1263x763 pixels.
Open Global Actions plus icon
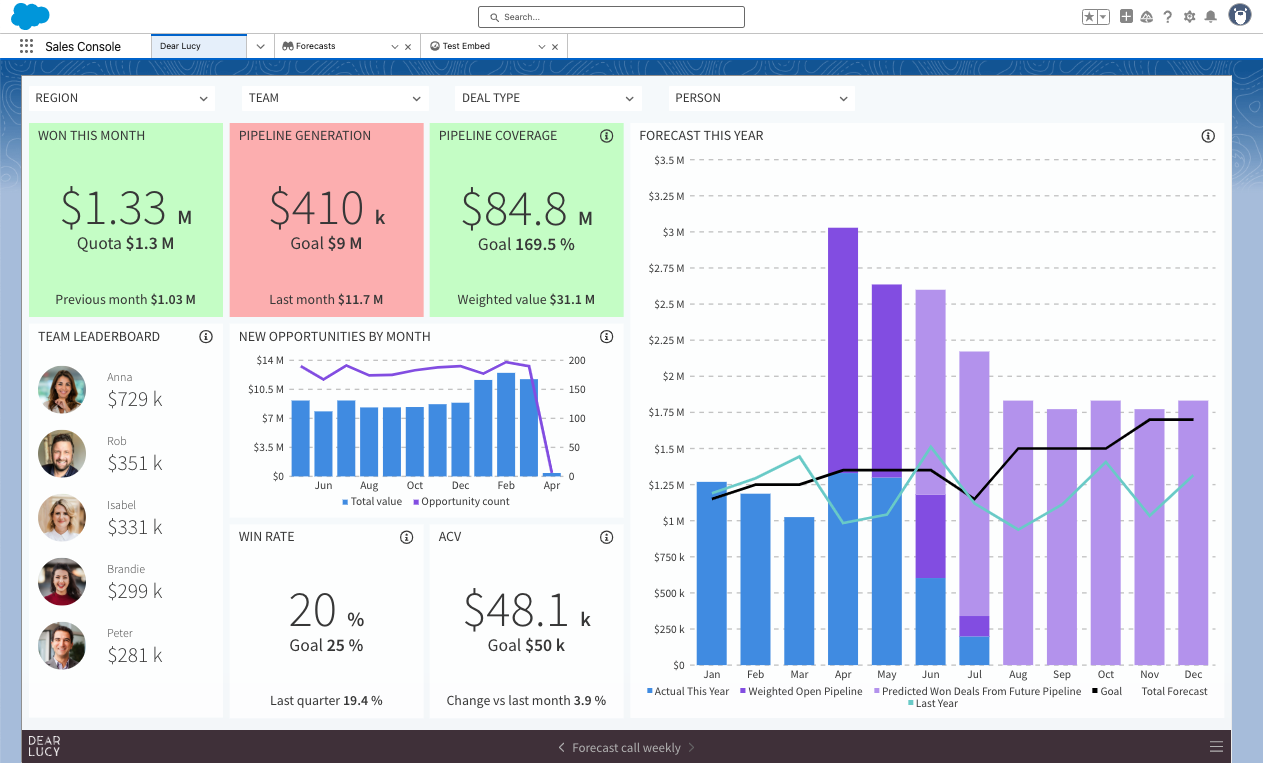pos(1126,17)
